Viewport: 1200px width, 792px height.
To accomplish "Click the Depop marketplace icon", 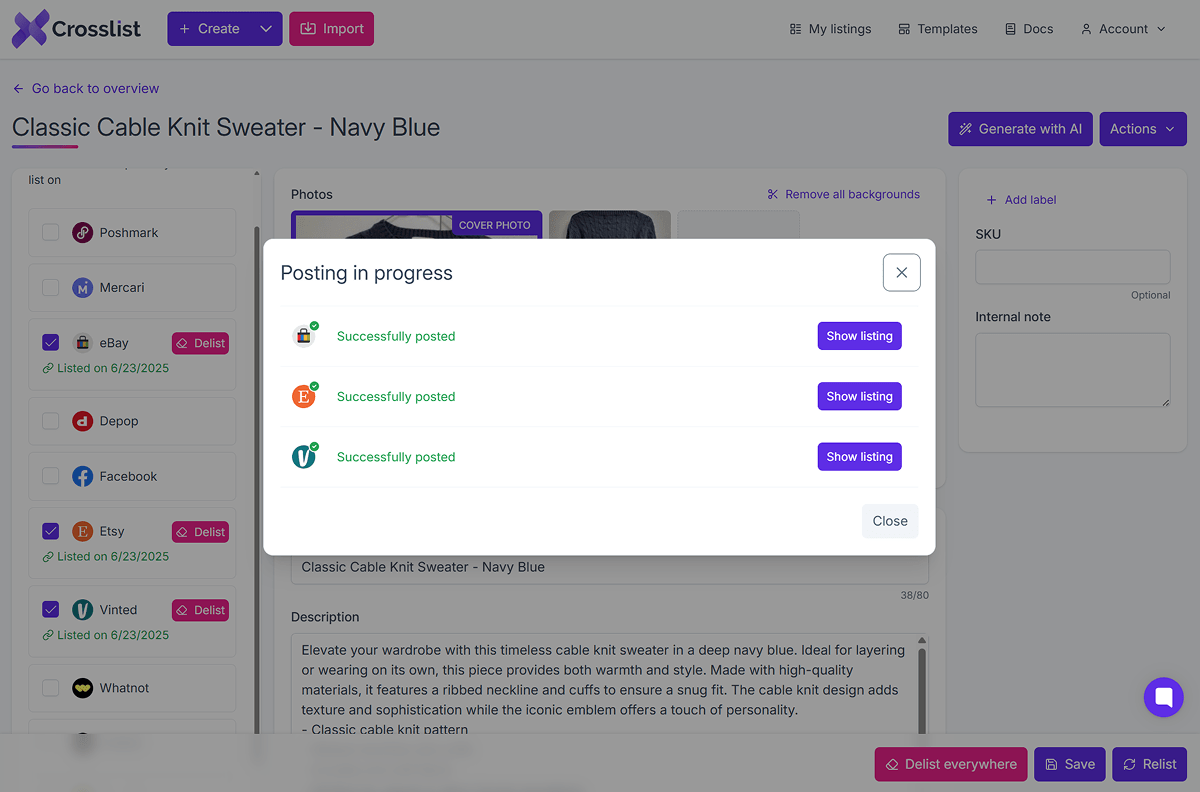I will (83, 421).
